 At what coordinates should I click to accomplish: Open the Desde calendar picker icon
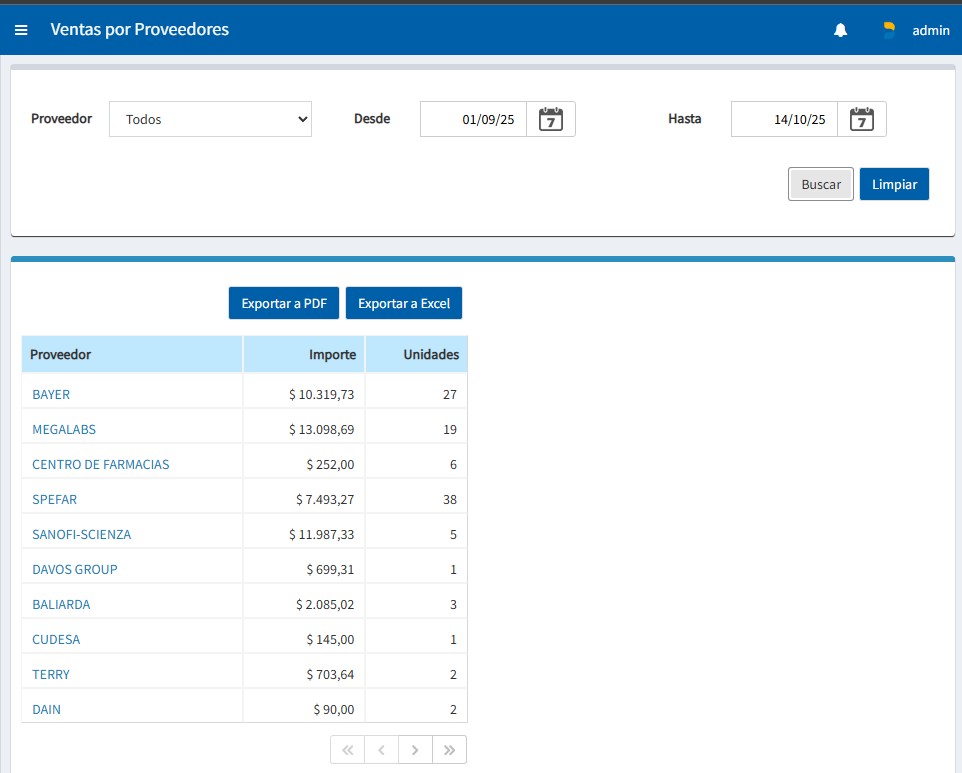coord(551,119)
